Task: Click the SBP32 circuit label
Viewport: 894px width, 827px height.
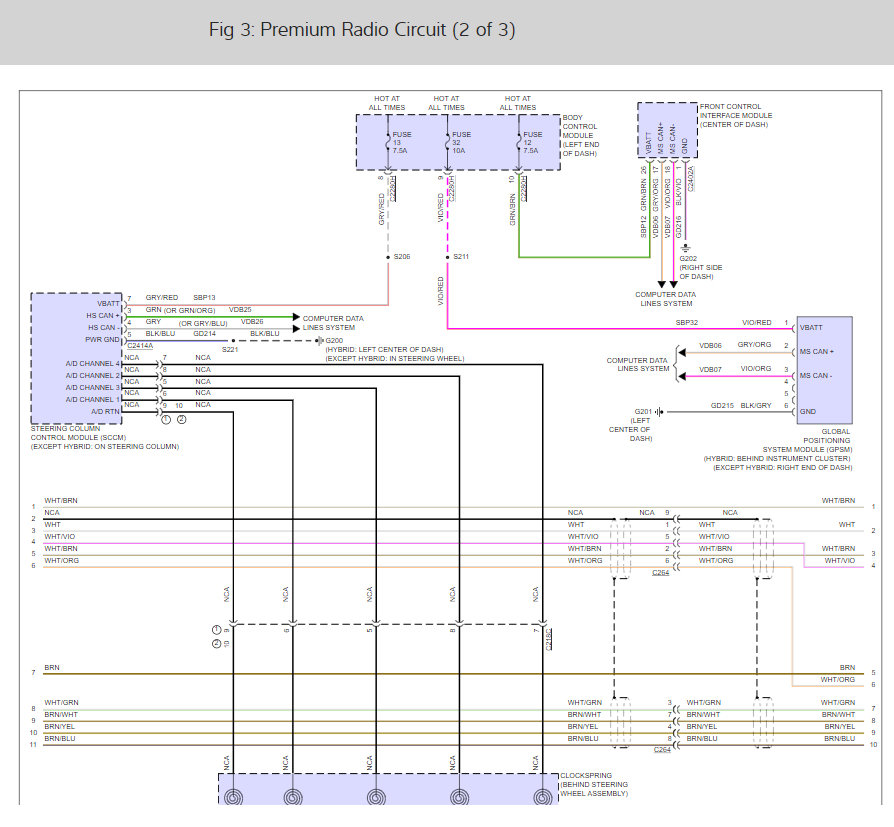Action: (686, 323)
